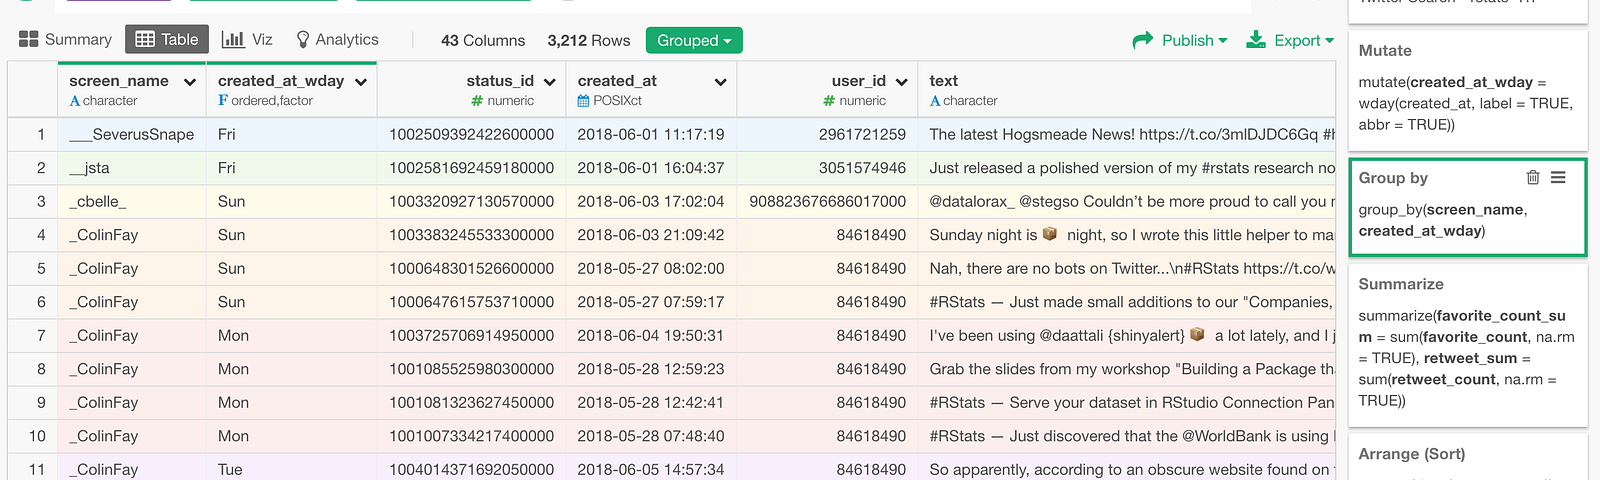Open the created_at column dropdown arrow
This screenshot has height=480, width=1600.
click(720, 82)
